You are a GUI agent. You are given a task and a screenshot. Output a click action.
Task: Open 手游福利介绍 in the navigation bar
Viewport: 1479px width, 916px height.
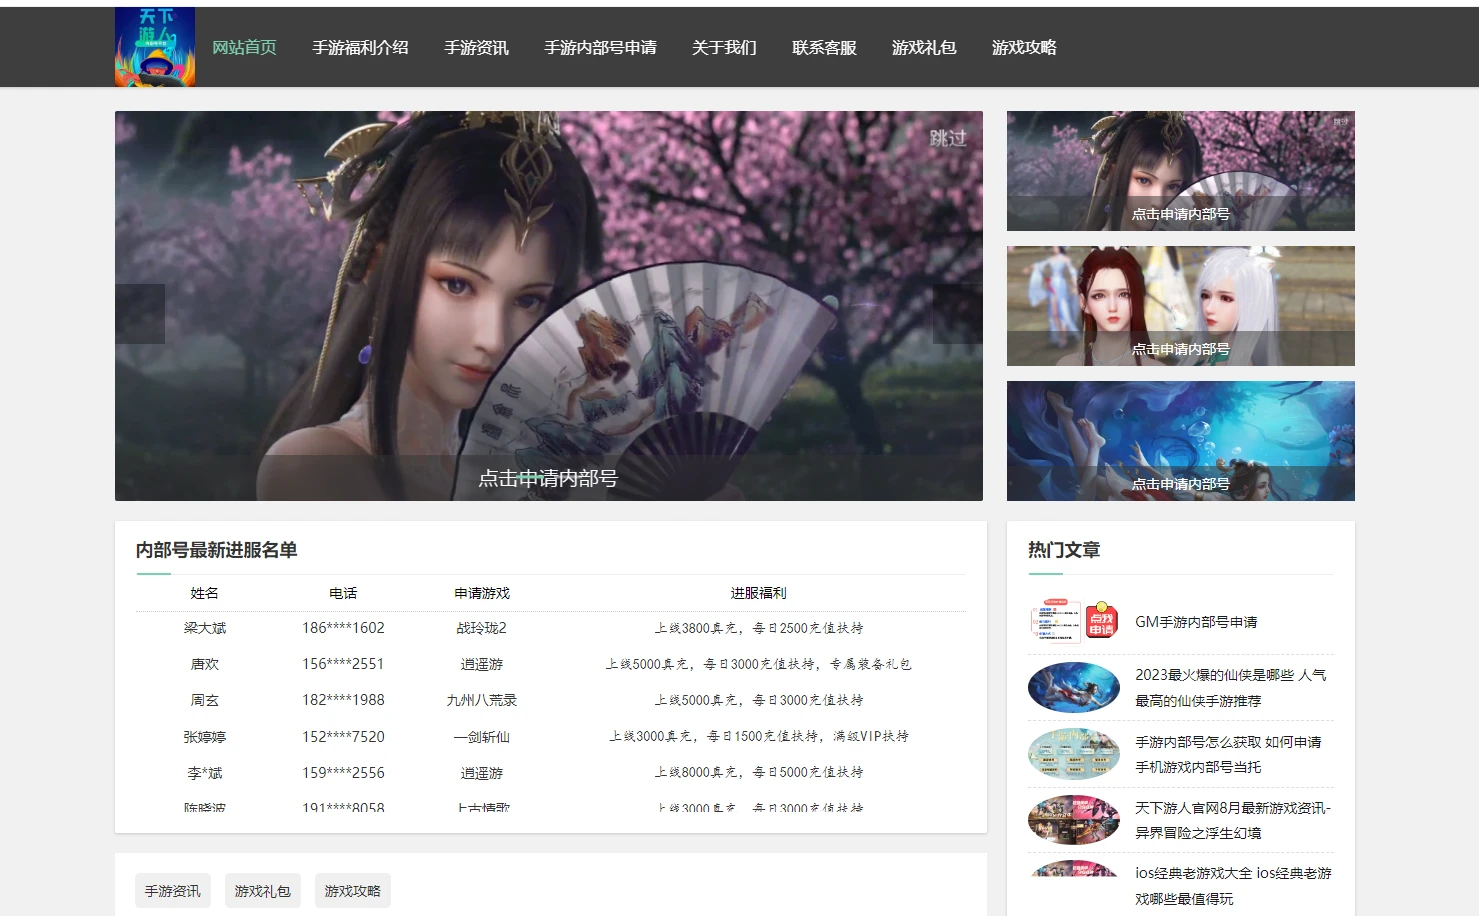[x=360, y=47]
